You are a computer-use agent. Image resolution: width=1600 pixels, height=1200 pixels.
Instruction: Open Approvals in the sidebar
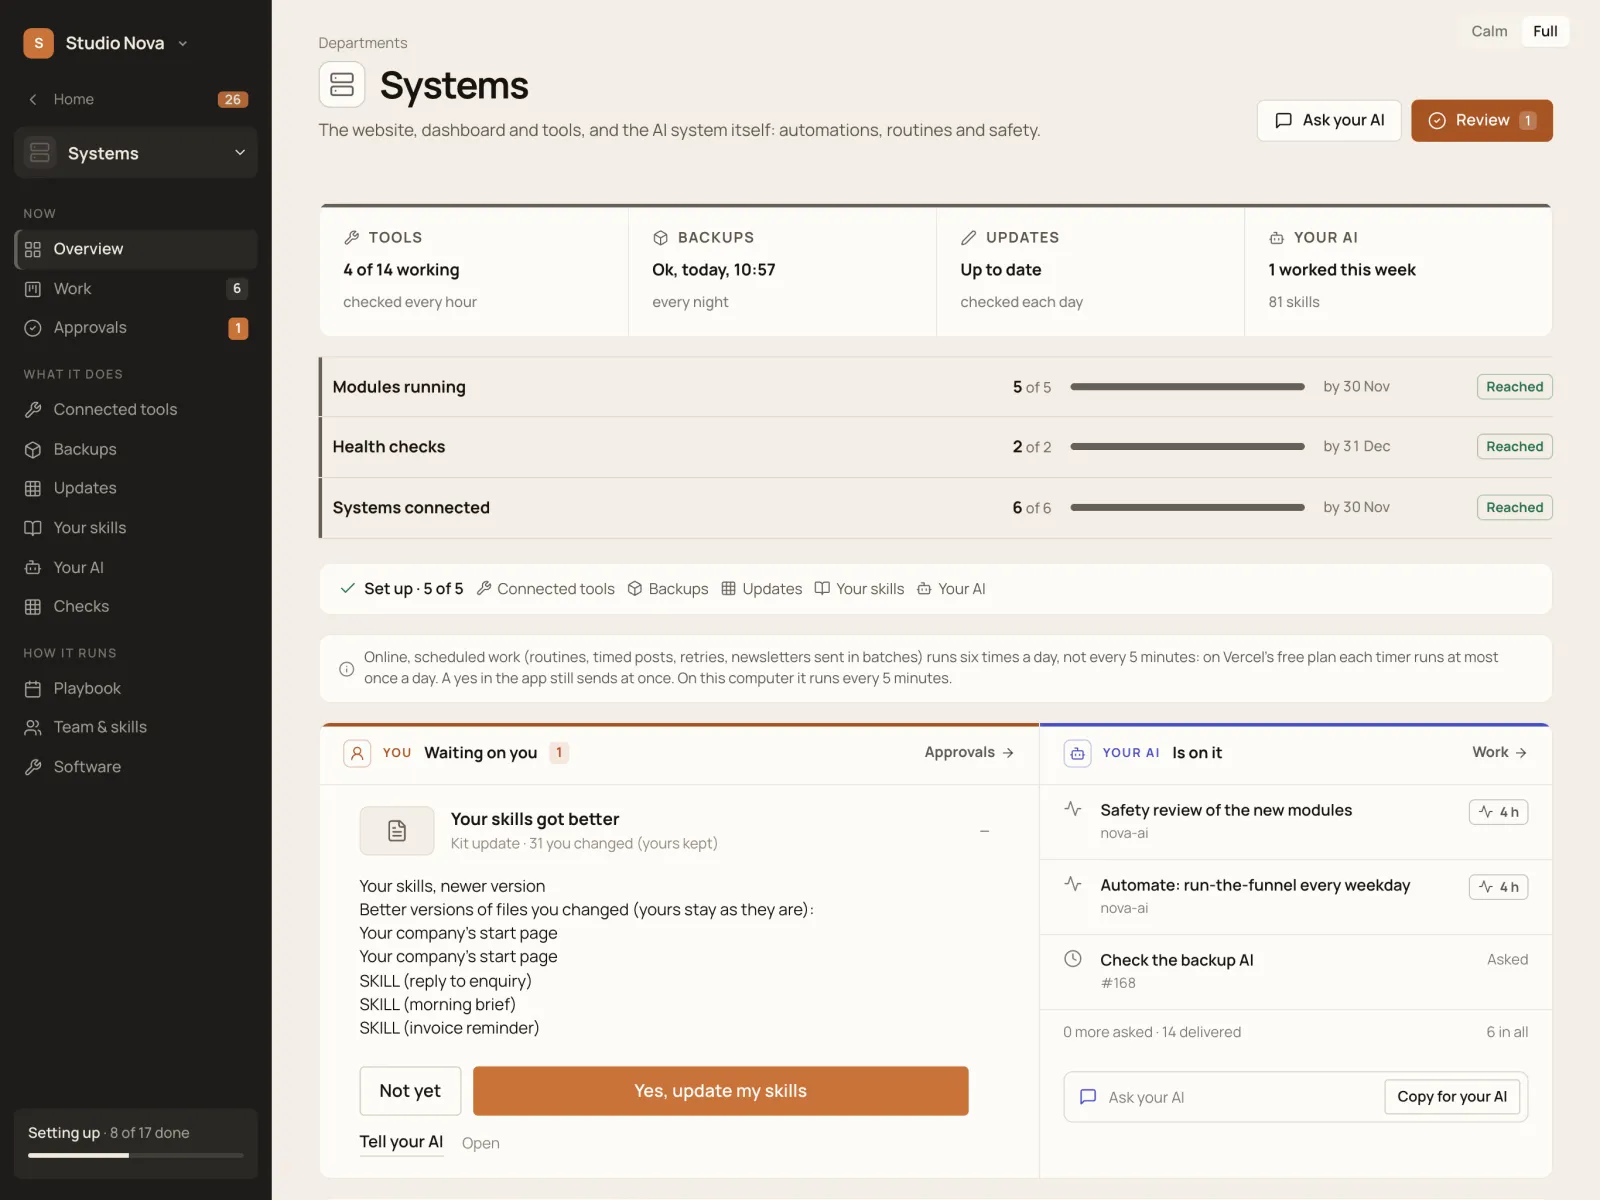(x=136, y=328)
